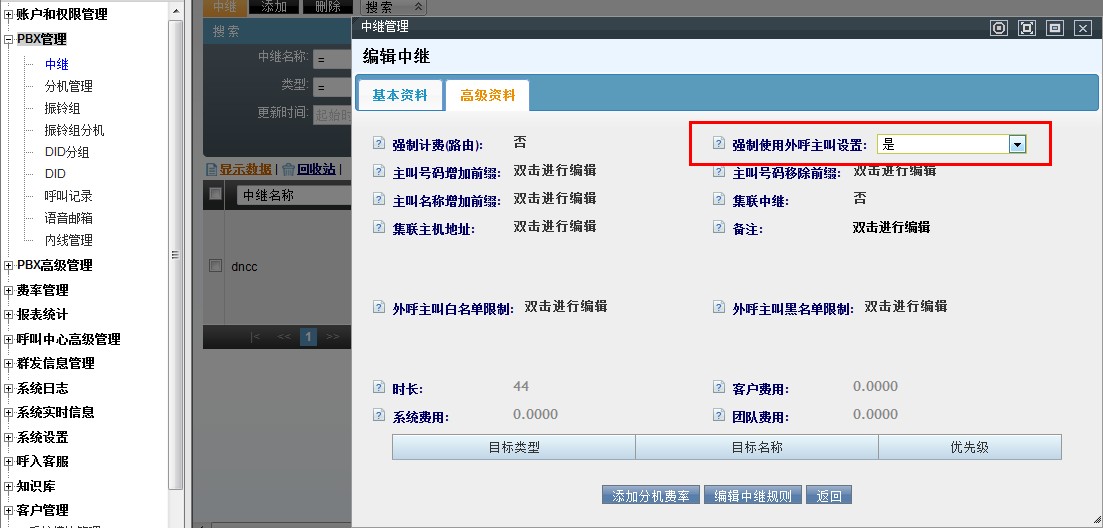Expand the 费率管理 tree node
The width and height of the screenshot is (1103, 528).
pos(9,290)
